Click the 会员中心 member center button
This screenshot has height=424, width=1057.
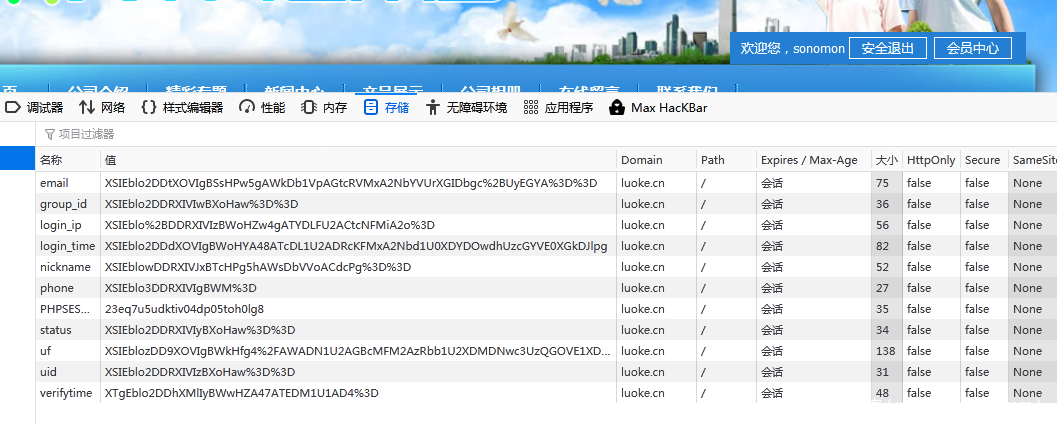pos(973,48)
